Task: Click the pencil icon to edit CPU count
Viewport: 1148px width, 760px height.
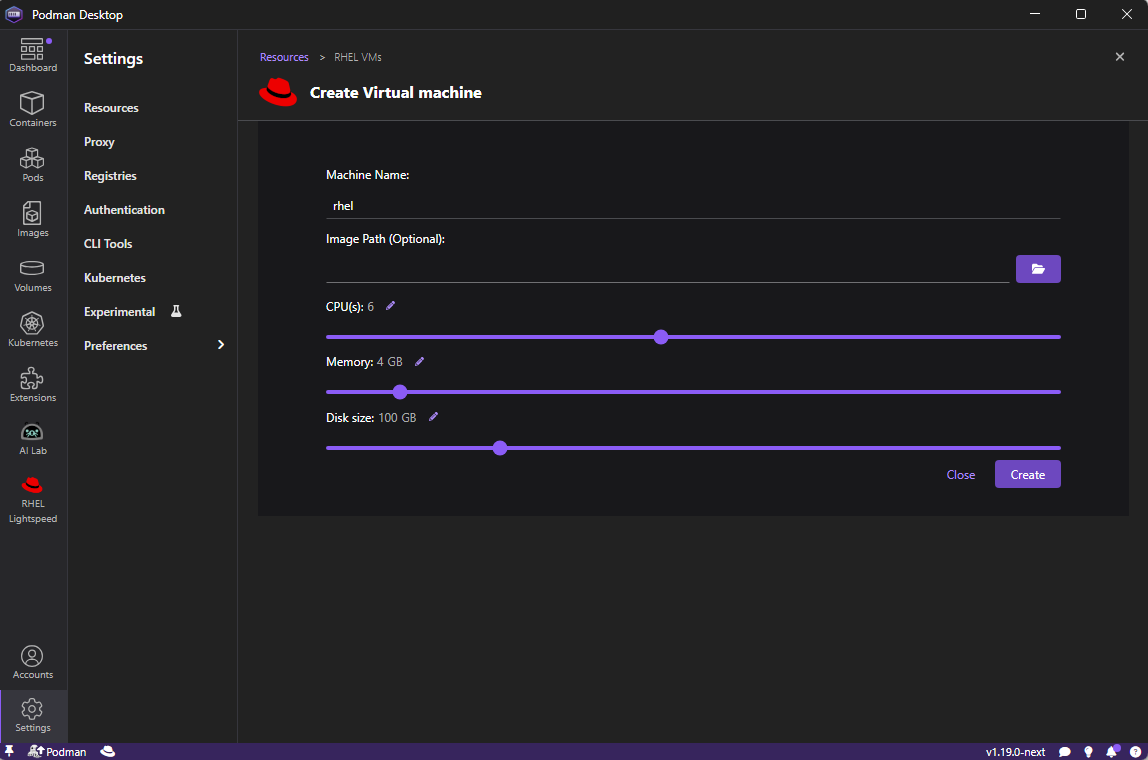Action: [x=391, y=306]
